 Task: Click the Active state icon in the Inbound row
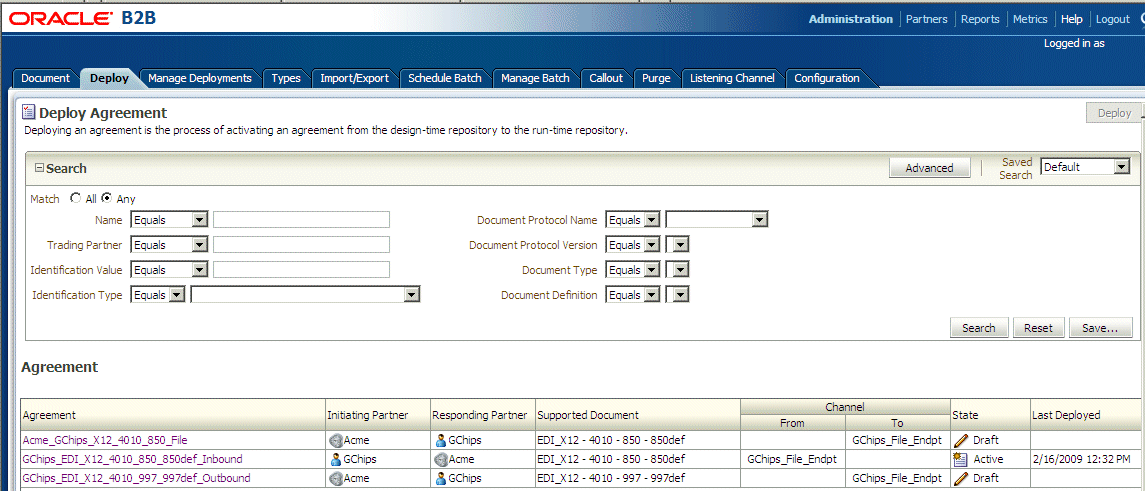coord(961,460)
